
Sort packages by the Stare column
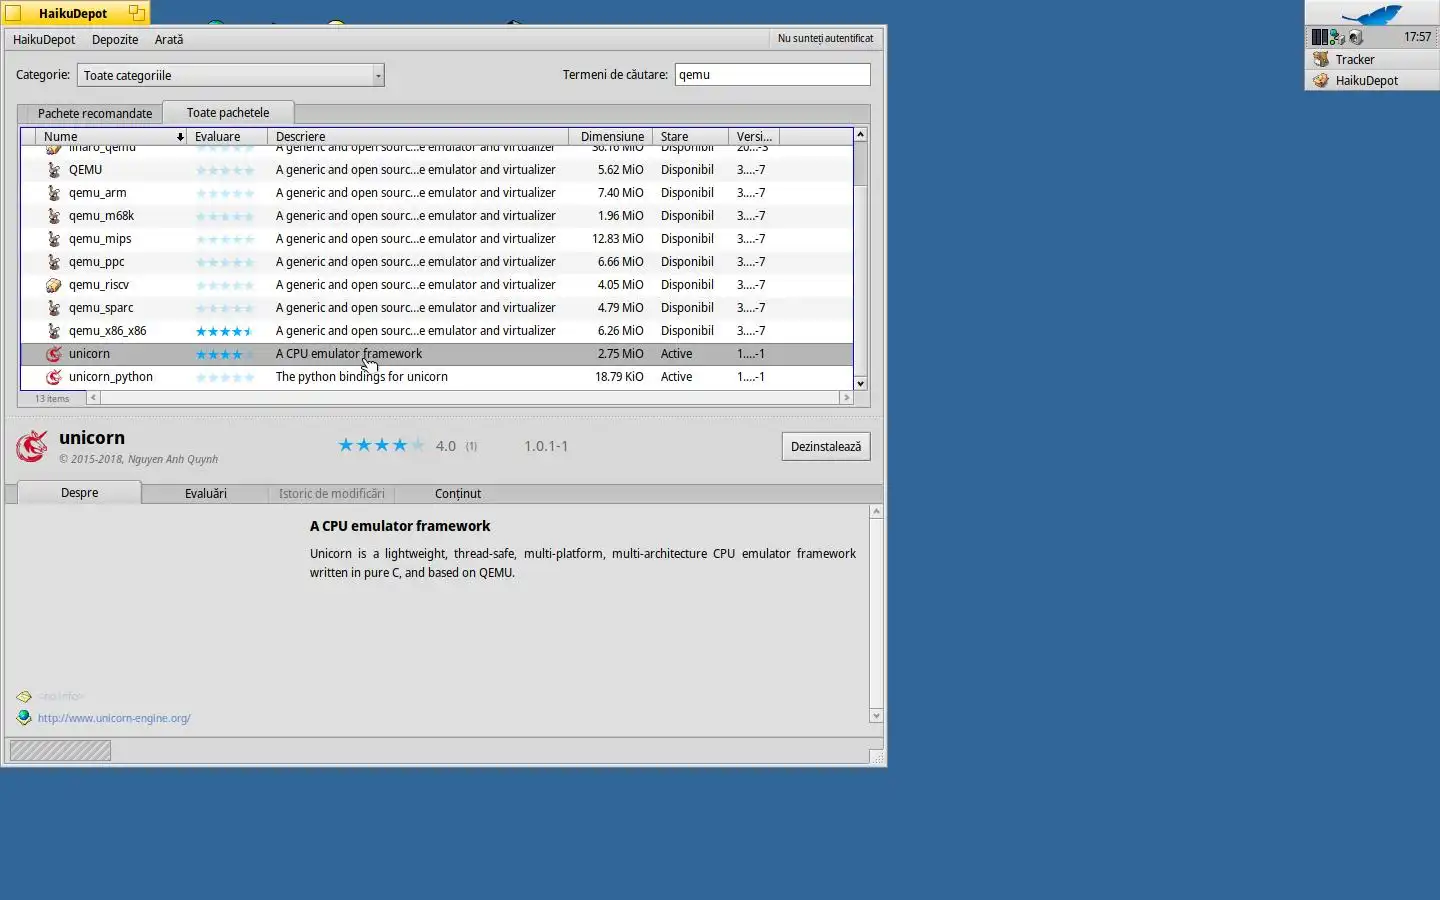(690, 136)
